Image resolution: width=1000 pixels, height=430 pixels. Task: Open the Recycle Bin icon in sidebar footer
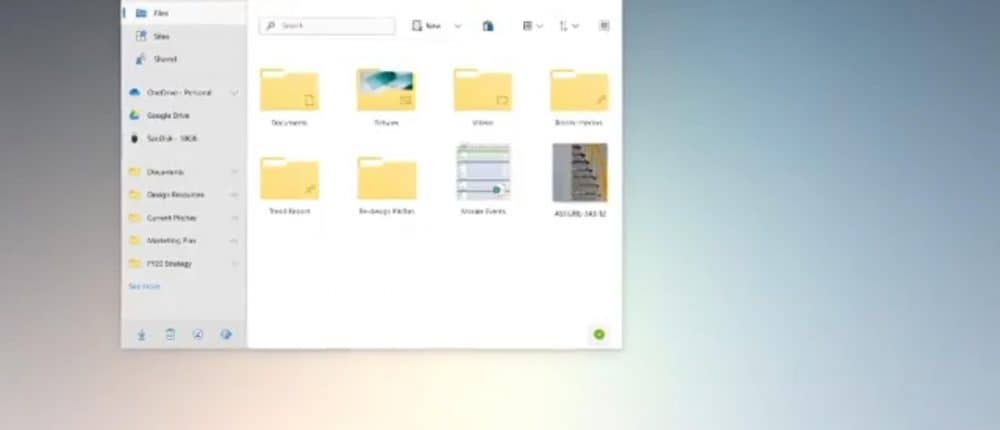[170, 335]
